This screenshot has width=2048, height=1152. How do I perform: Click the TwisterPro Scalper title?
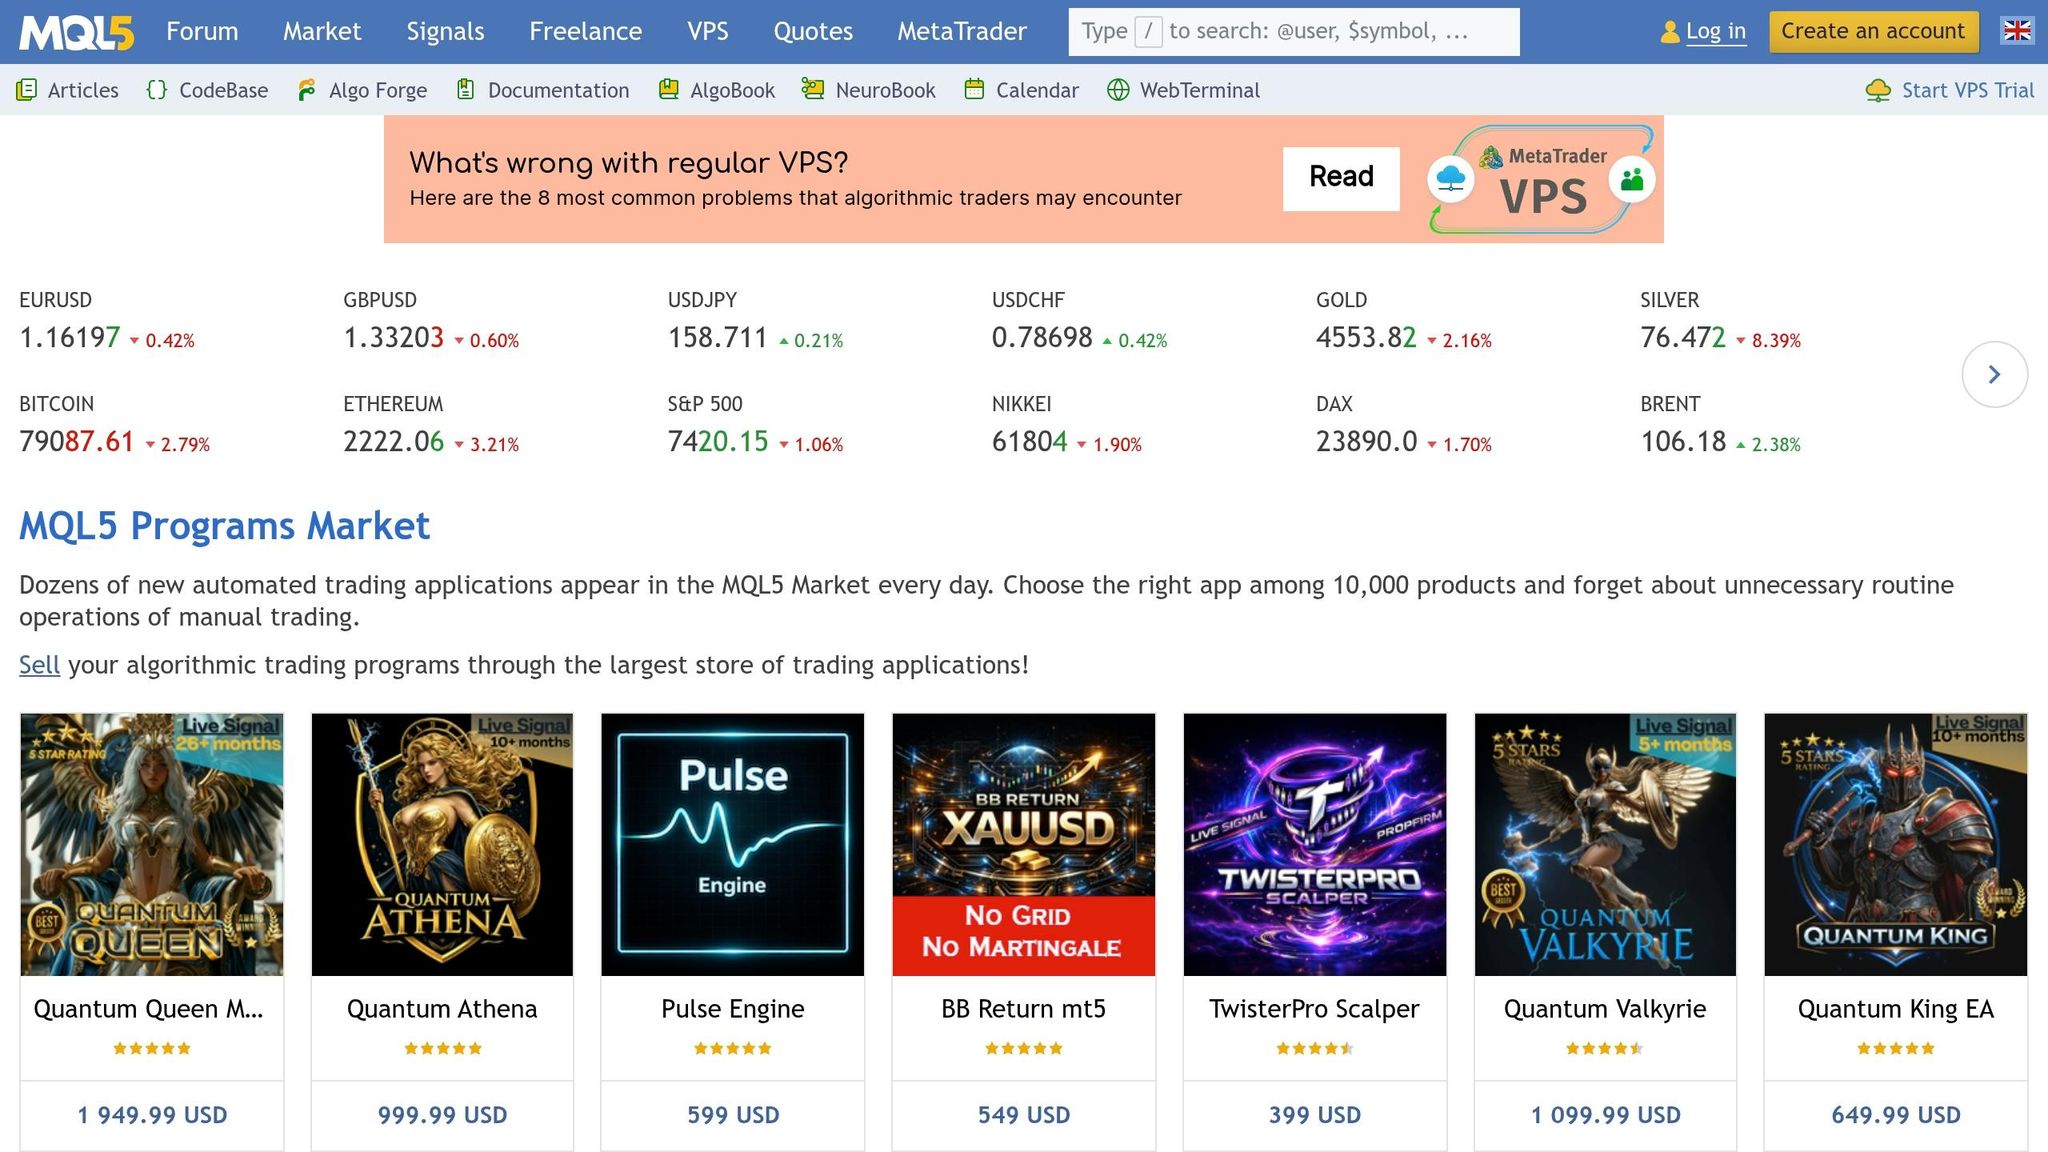1315,1009
